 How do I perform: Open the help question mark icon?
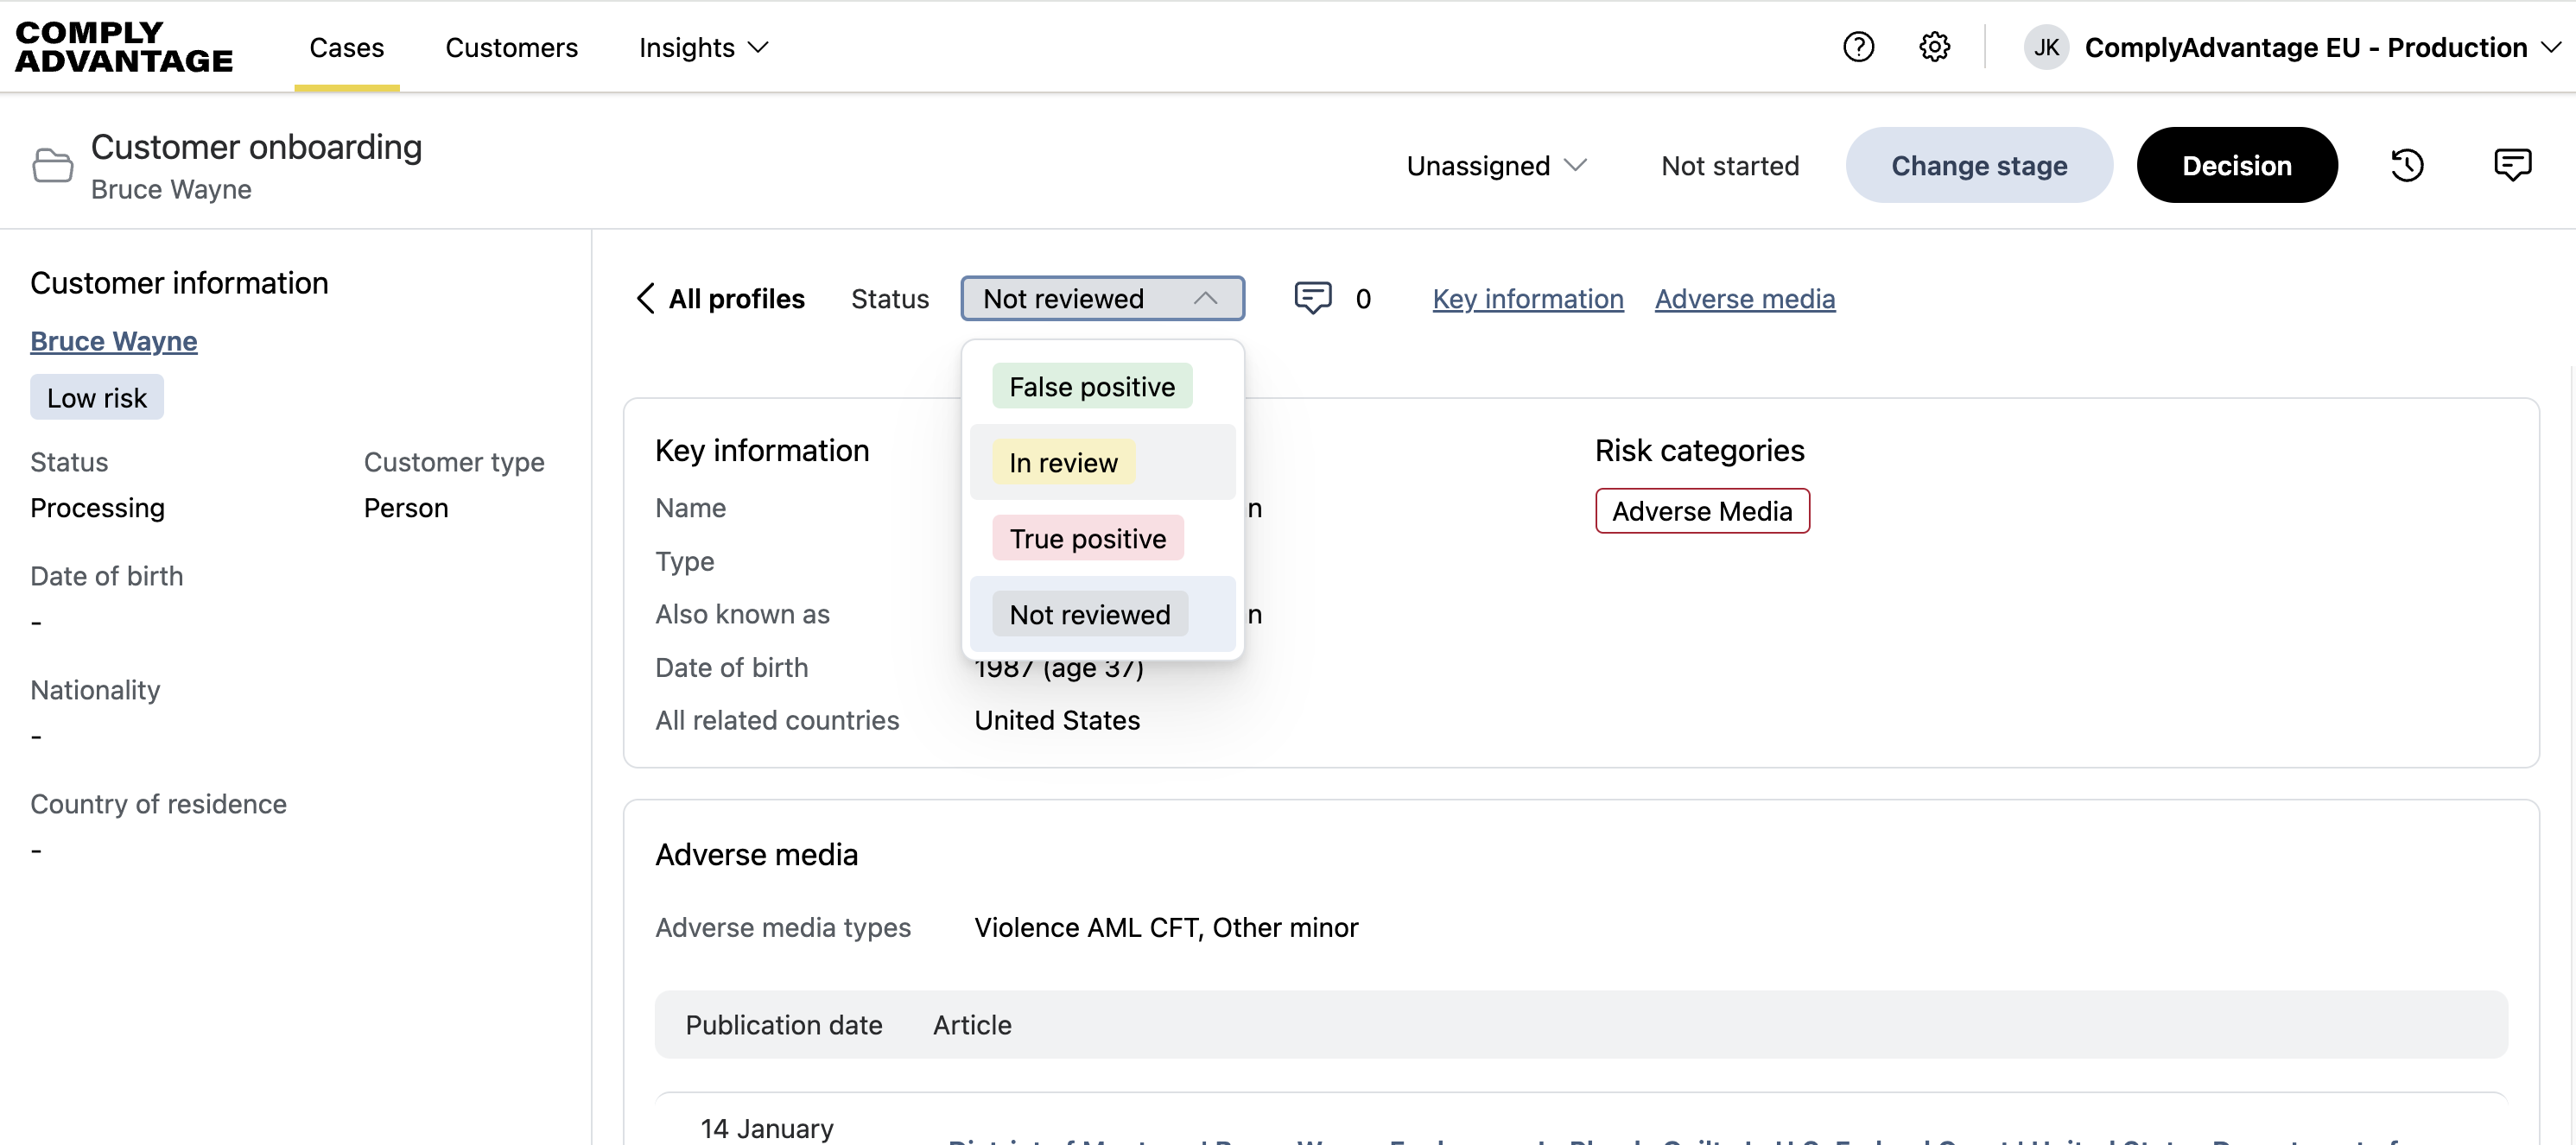1858,47
